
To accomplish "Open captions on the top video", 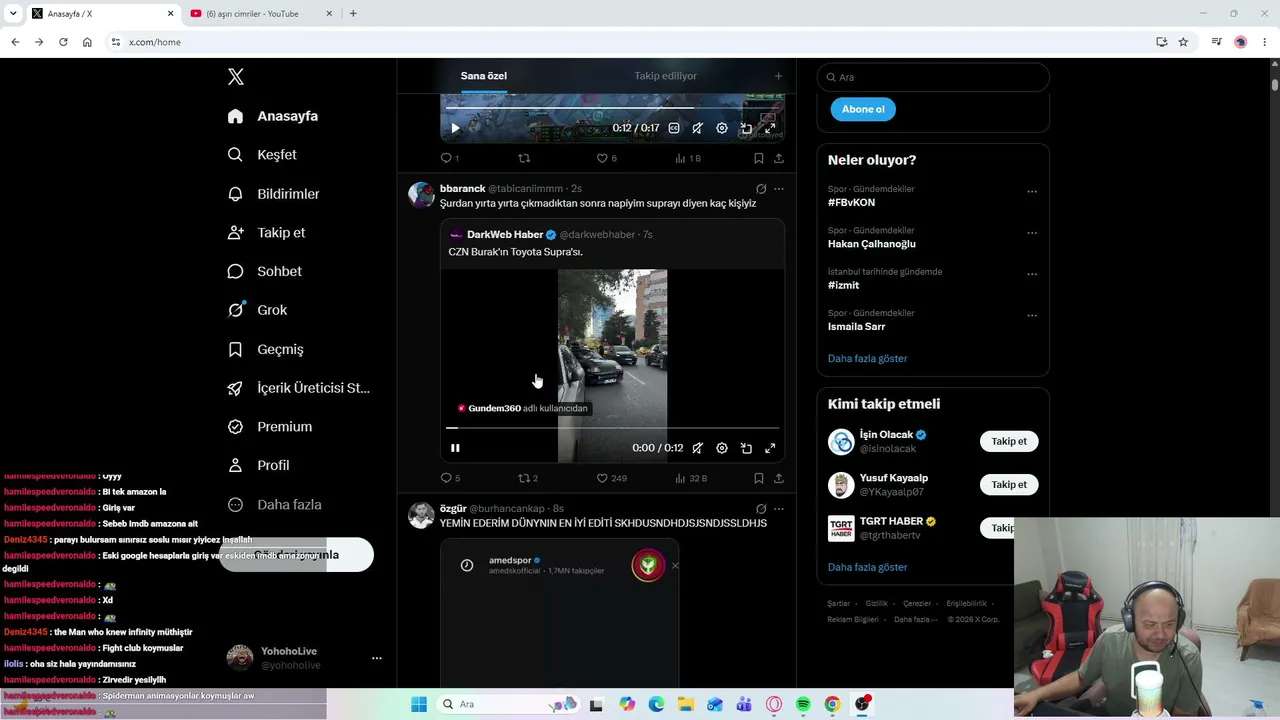I will (x=674, y=128).
